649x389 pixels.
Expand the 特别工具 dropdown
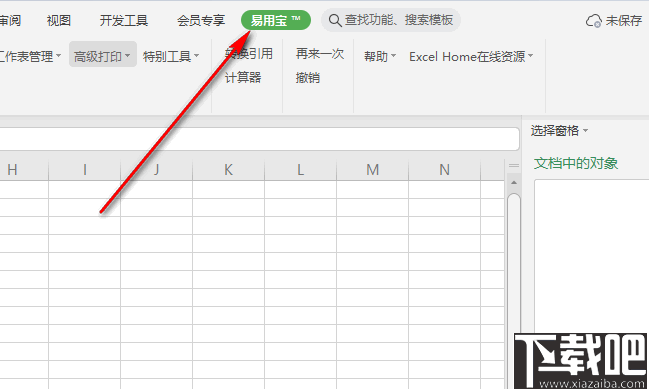coord(171,56)
